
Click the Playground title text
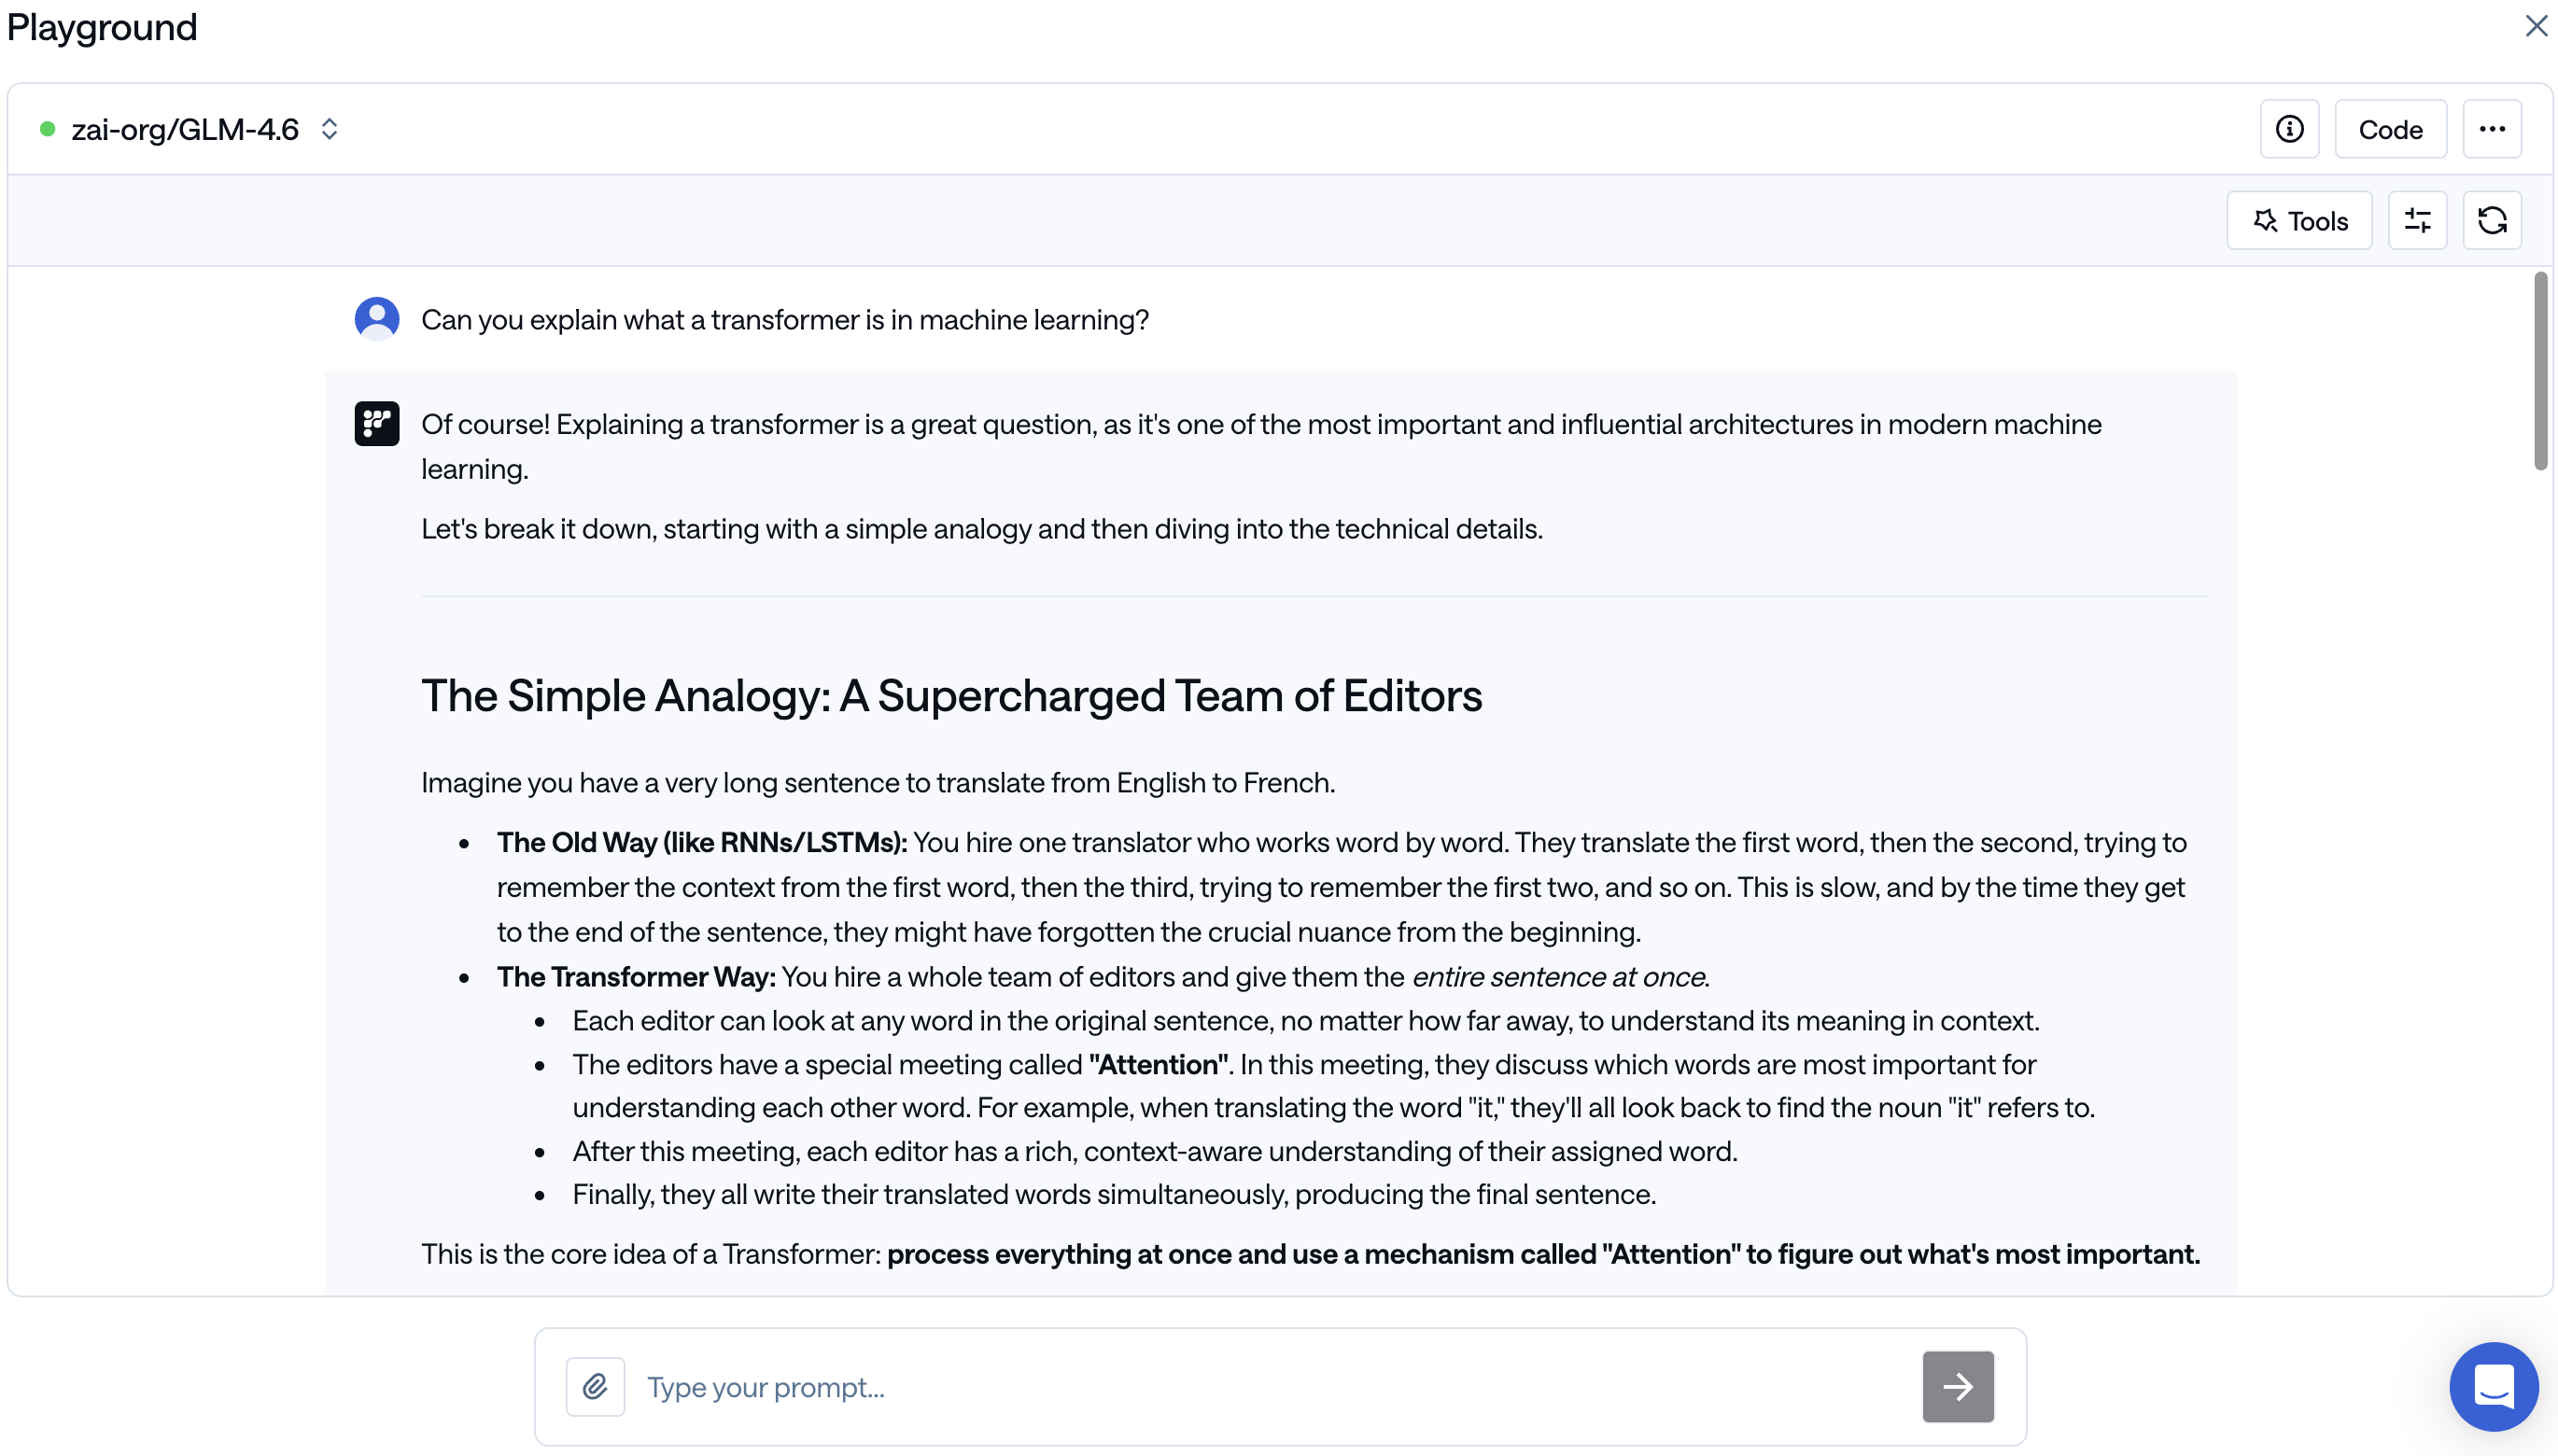(x=102, y=27)
